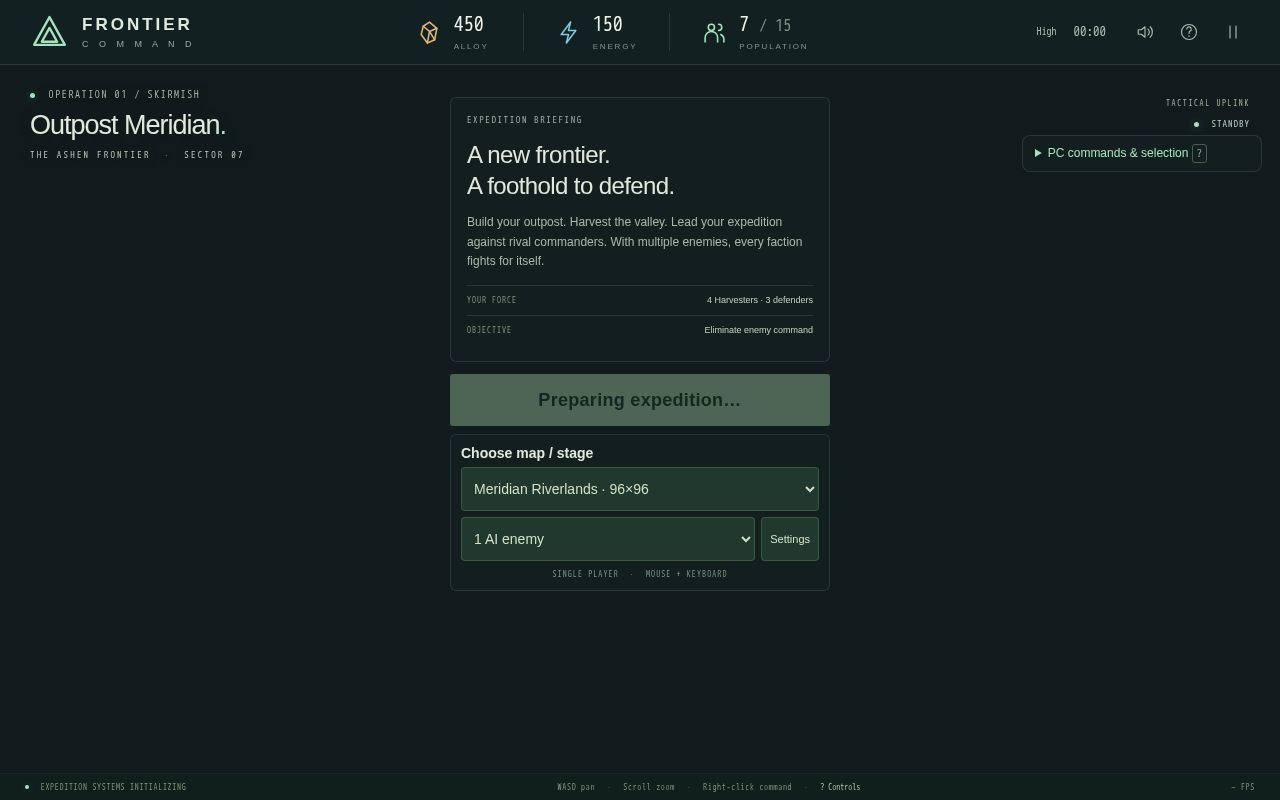Click the 00:00 mission timer

[1089, 32]
